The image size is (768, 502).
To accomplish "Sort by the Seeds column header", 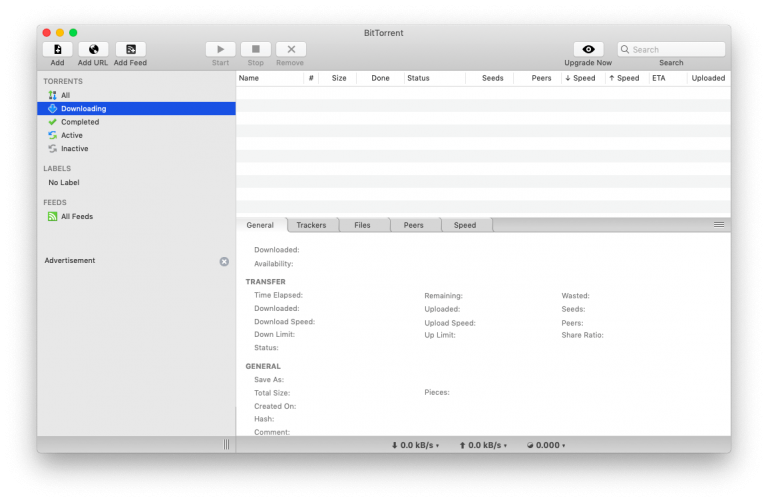I will pyautogui.click(x=490, y=78).
